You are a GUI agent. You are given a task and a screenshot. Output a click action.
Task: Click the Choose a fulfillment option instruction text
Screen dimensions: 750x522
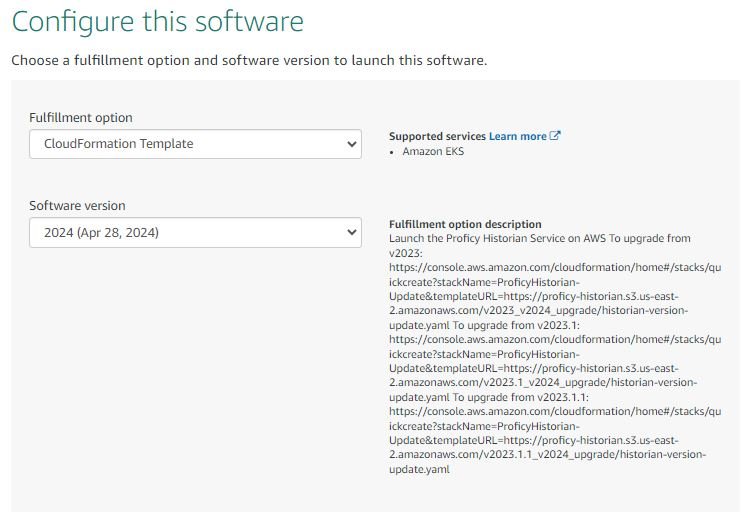249,60
